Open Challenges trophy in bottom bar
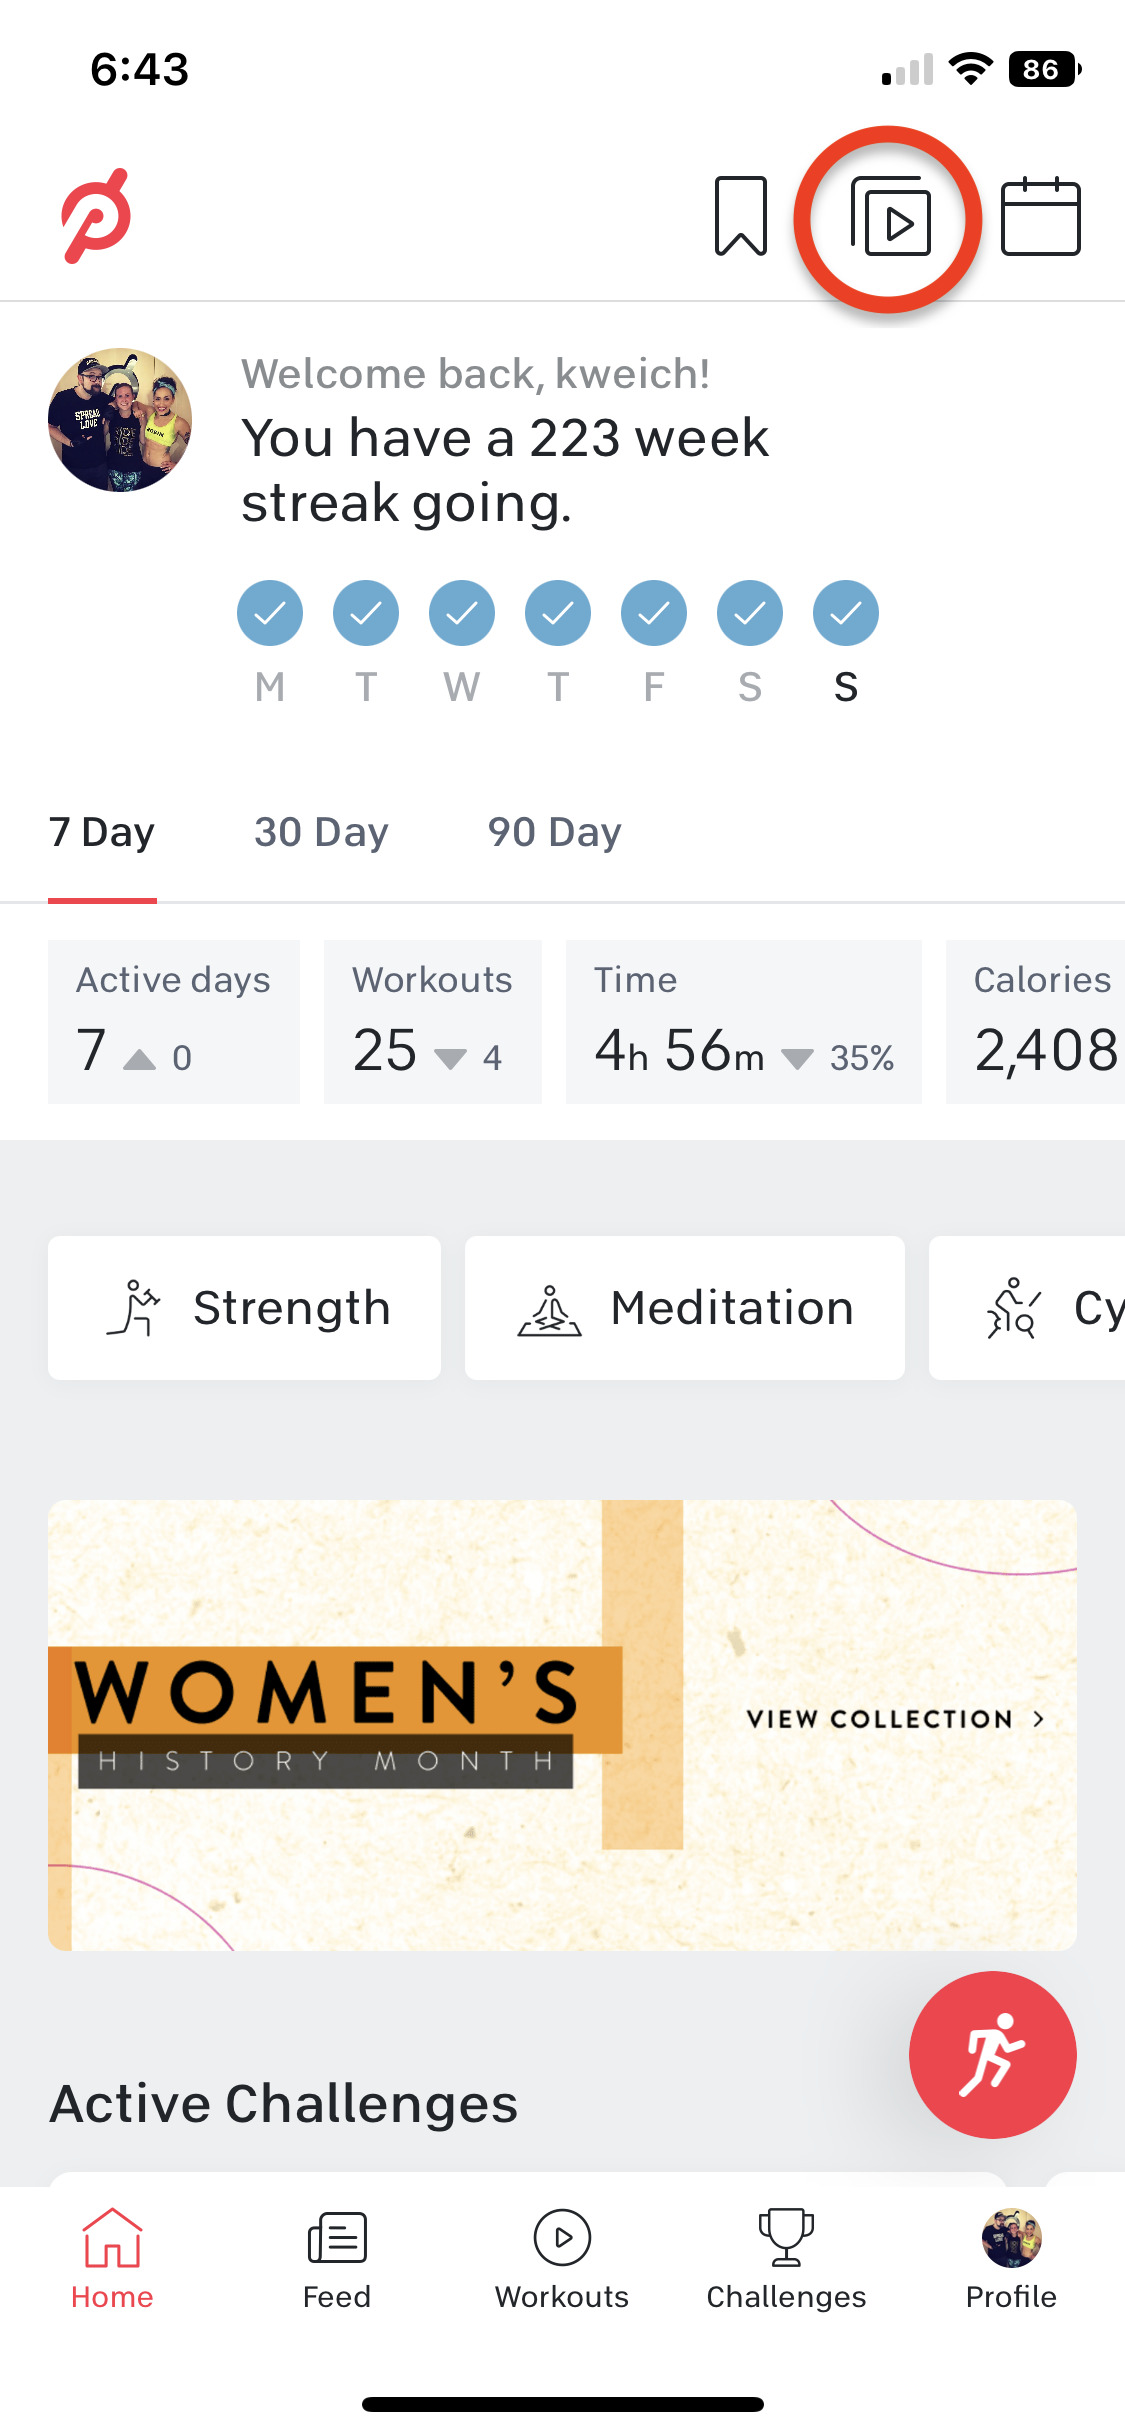1125x2436 pixels. 786,2238
